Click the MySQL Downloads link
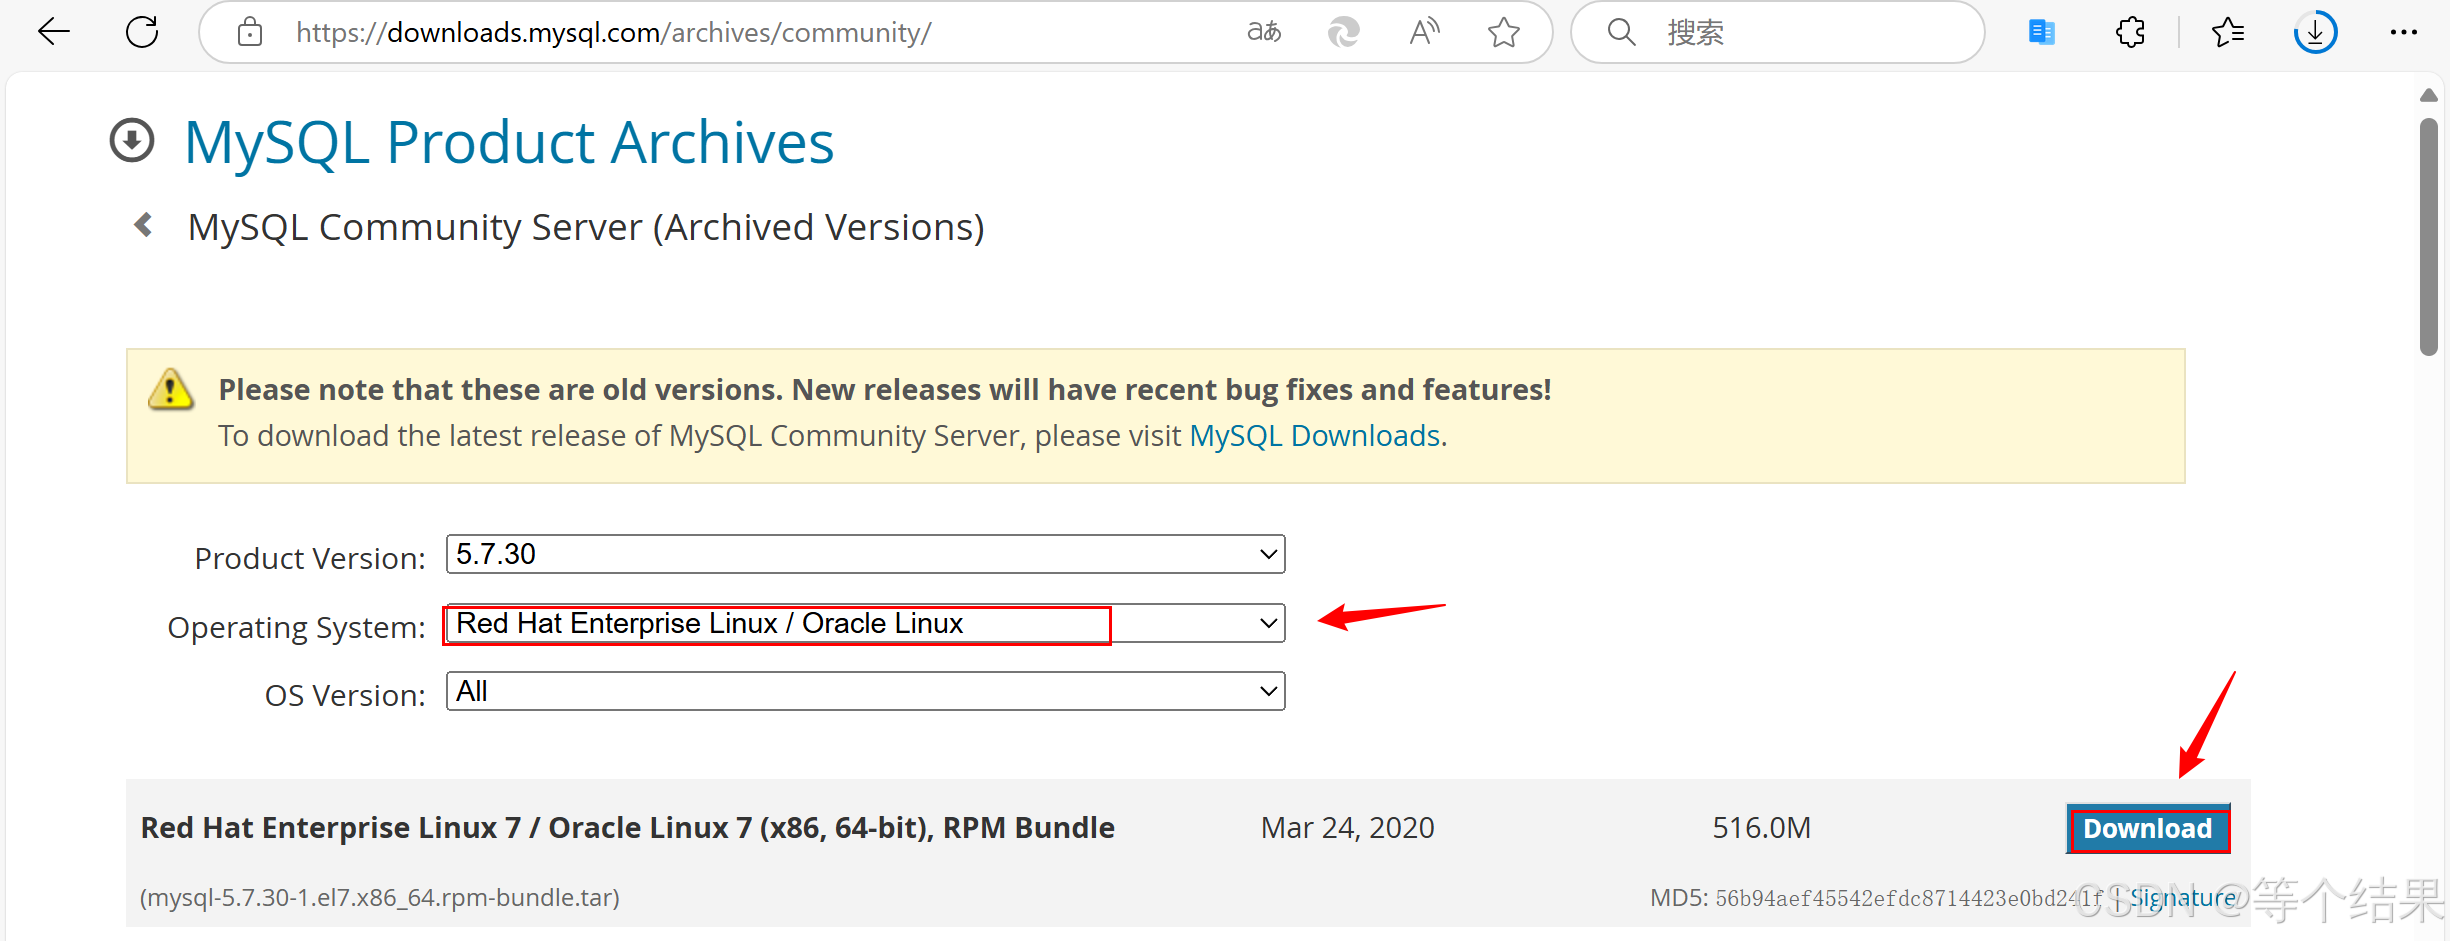Viewport: 2450px width, 941px height. [x=1314, y=436]
